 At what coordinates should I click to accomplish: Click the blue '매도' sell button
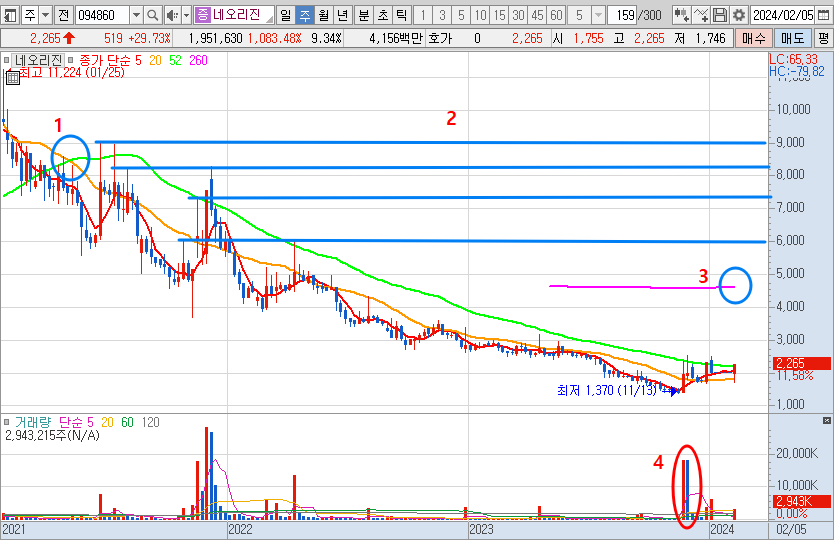(793, 38)
